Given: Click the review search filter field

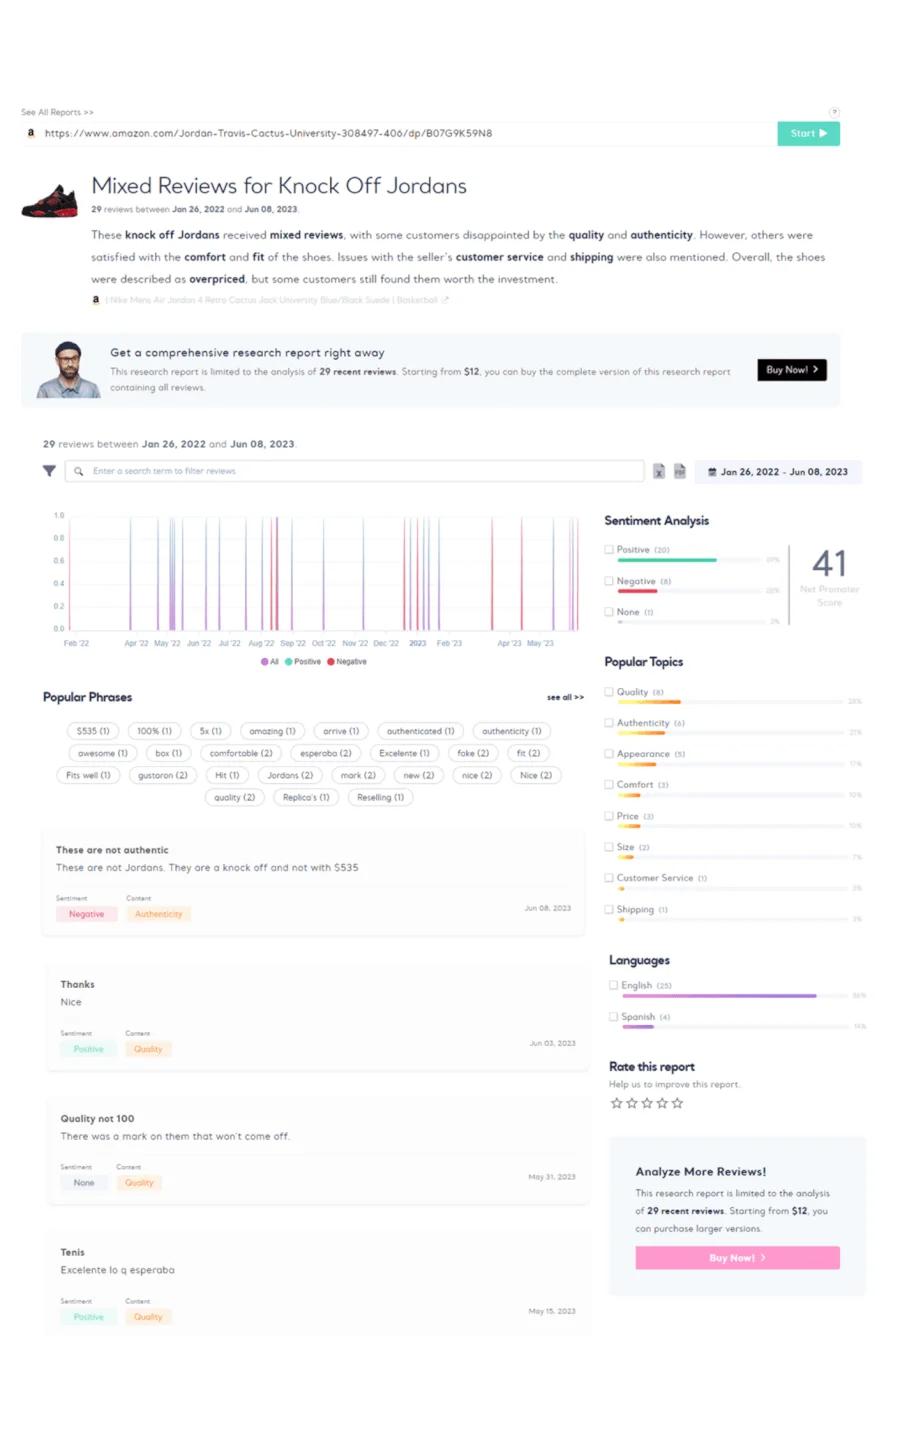Looking at the screenshot, I should coord(355,471).
